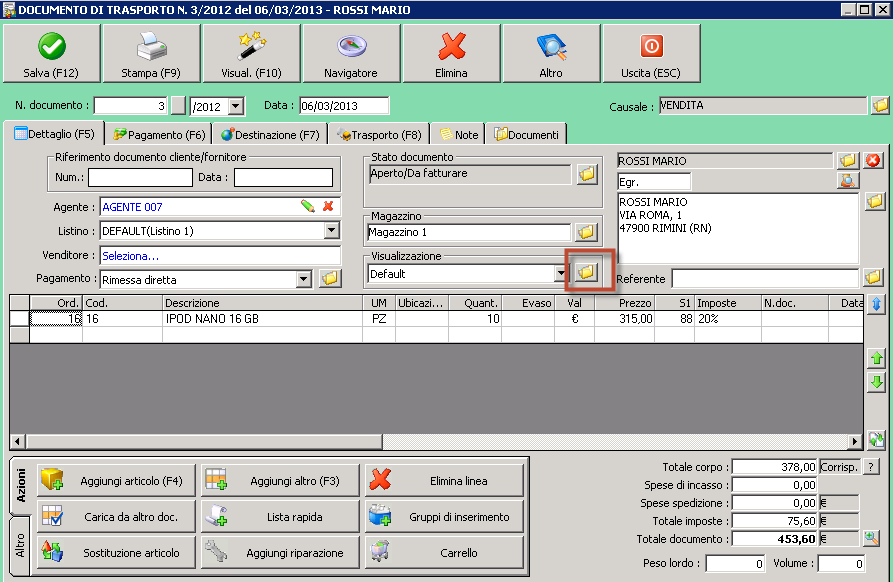Expand the Pagamento Rimessa diretta dropdown
894x582 pixels.
point(304,279)
